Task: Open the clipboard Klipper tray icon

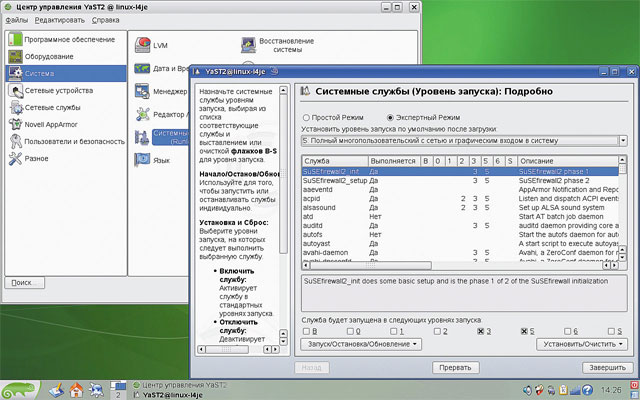Action: 563,390
